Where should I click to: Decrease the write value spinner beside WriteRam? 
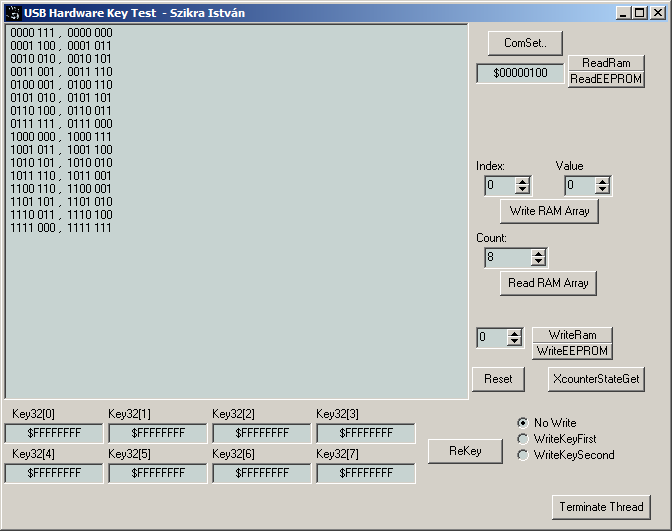click(514, 342)
